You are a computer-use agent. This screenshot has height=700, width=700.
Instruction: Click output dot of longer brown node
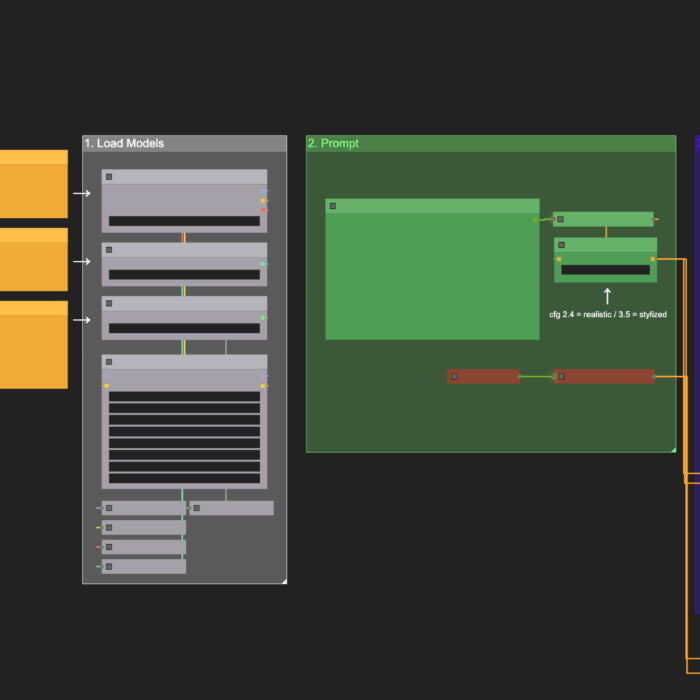(654, 376)
